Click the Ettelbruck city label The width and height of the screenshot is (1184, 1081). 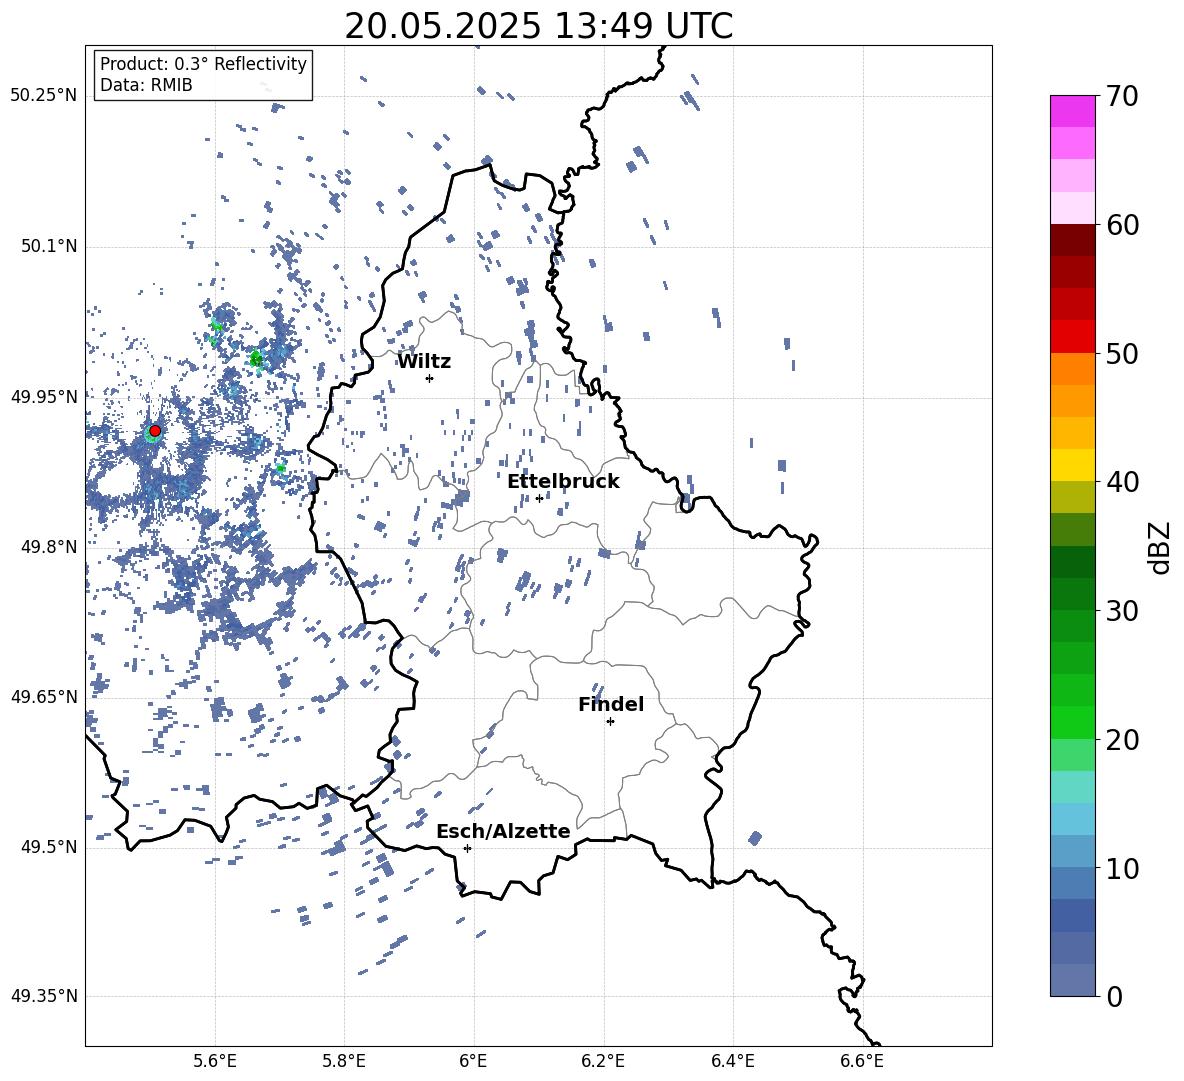click(x=563, y=482)
